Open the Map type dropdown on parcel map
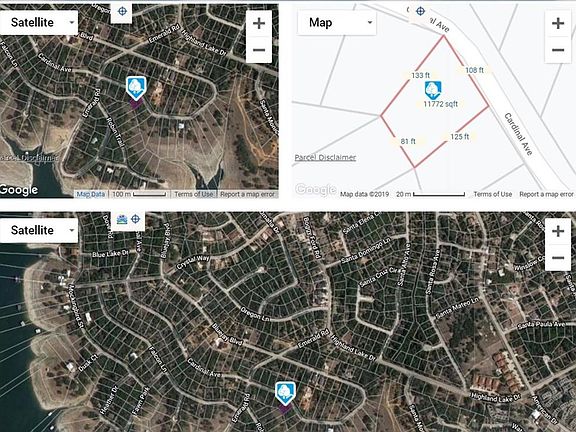 tap(337, 23)
